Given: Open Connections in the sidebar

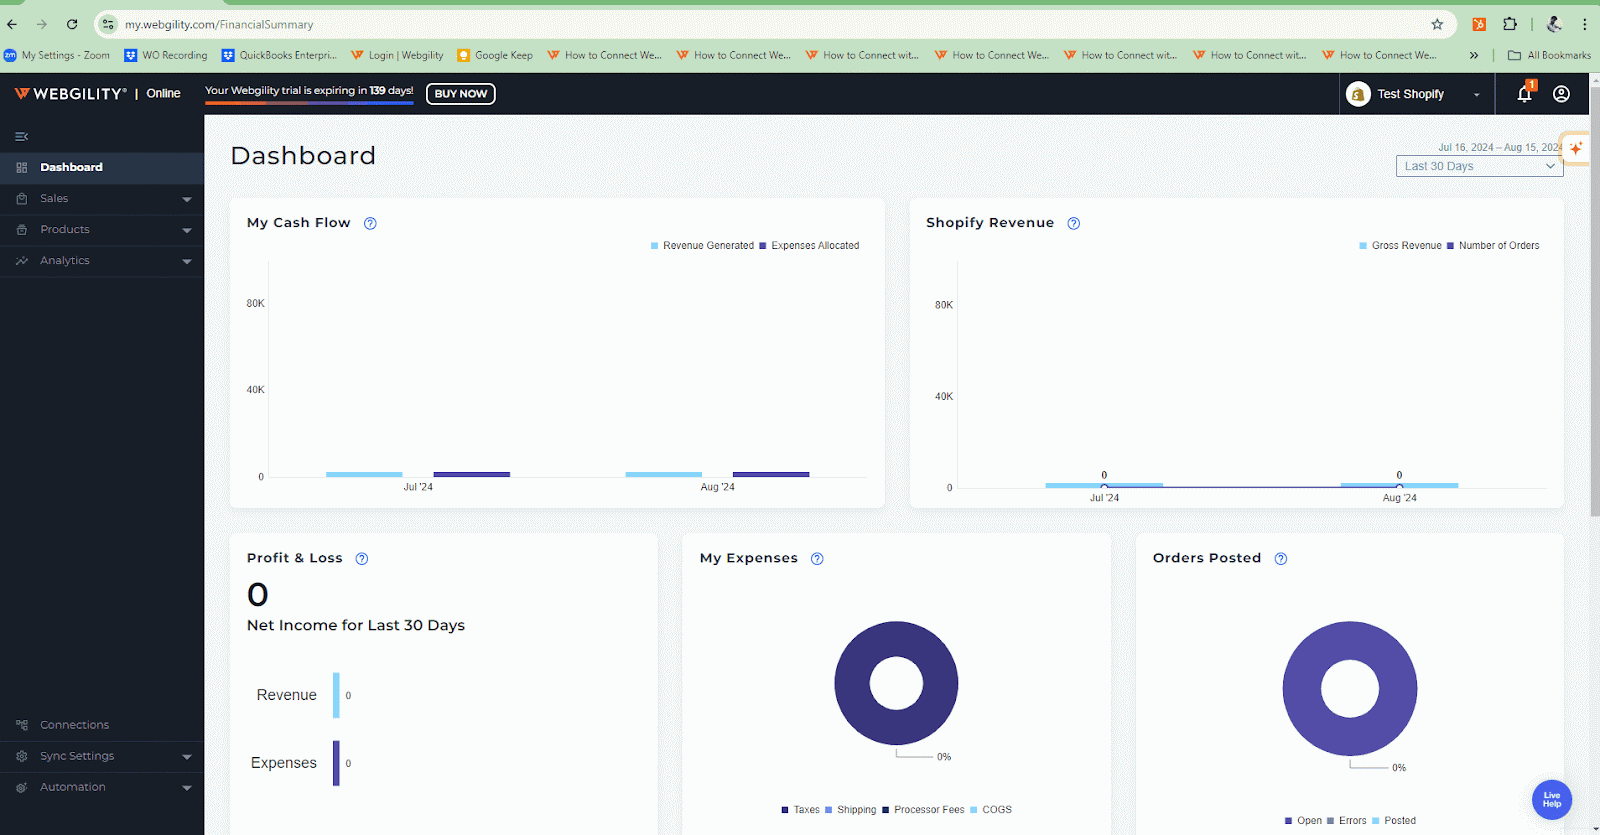Looking at the screenshot, I should tap(74, 725).
